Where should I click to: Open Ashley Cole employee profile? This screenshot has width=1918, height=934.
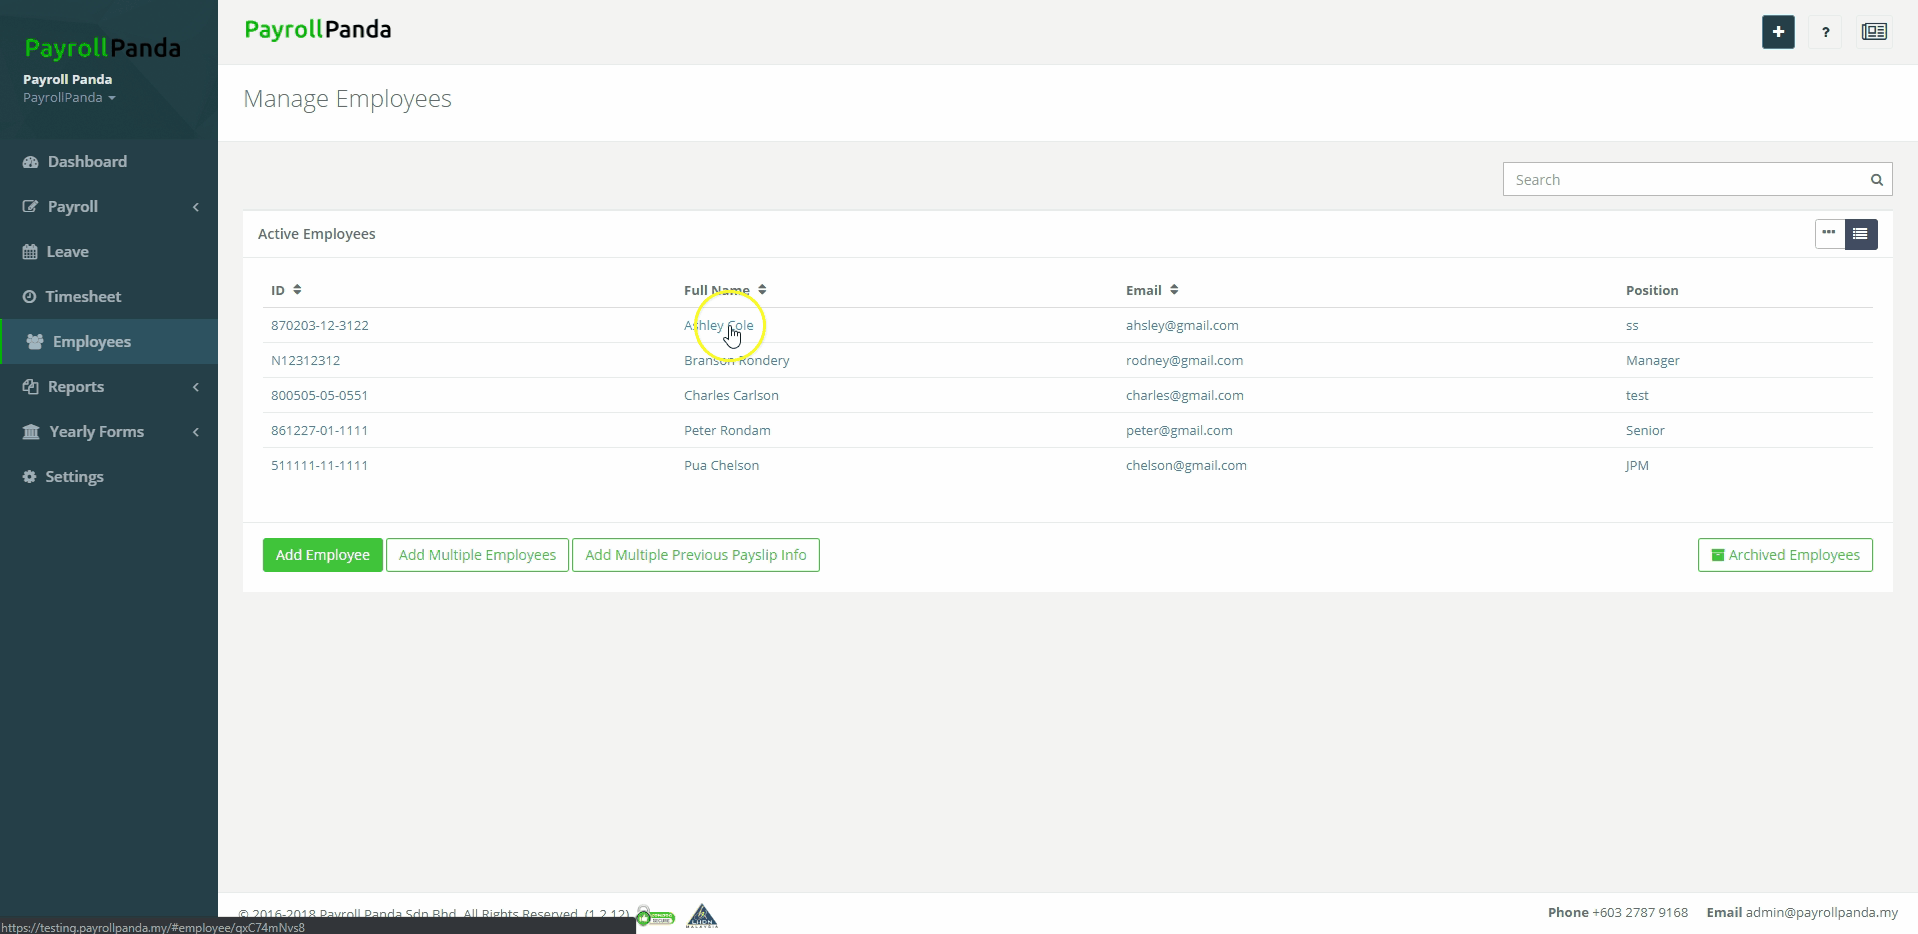(719, 326)
